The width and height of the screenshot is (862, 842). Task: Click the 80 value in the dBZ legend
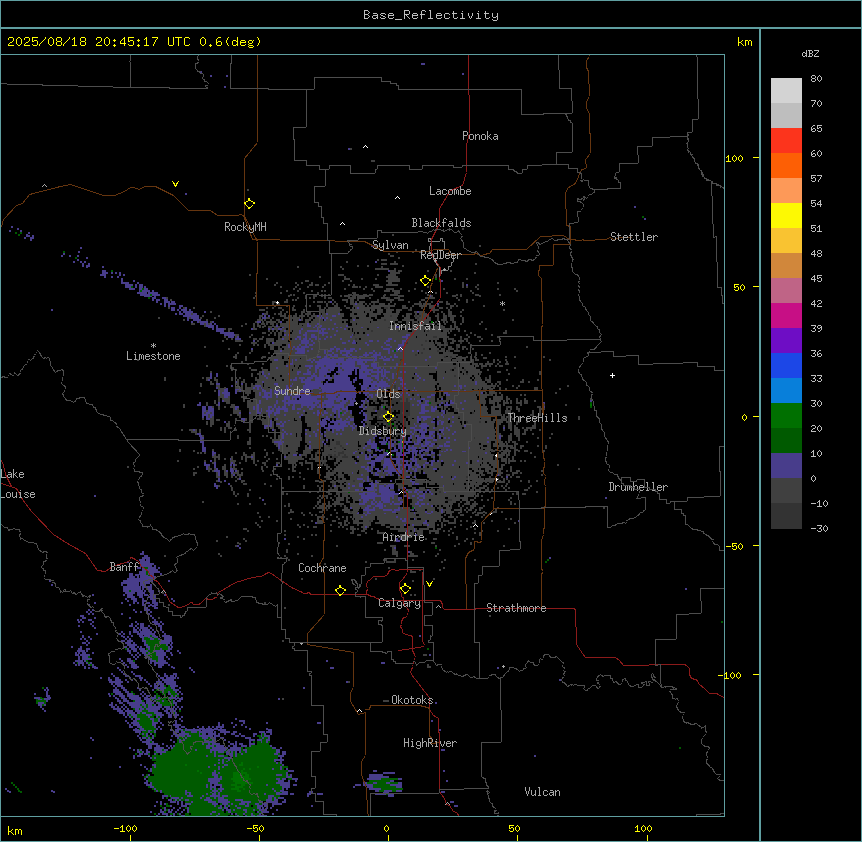pos(816,79)
